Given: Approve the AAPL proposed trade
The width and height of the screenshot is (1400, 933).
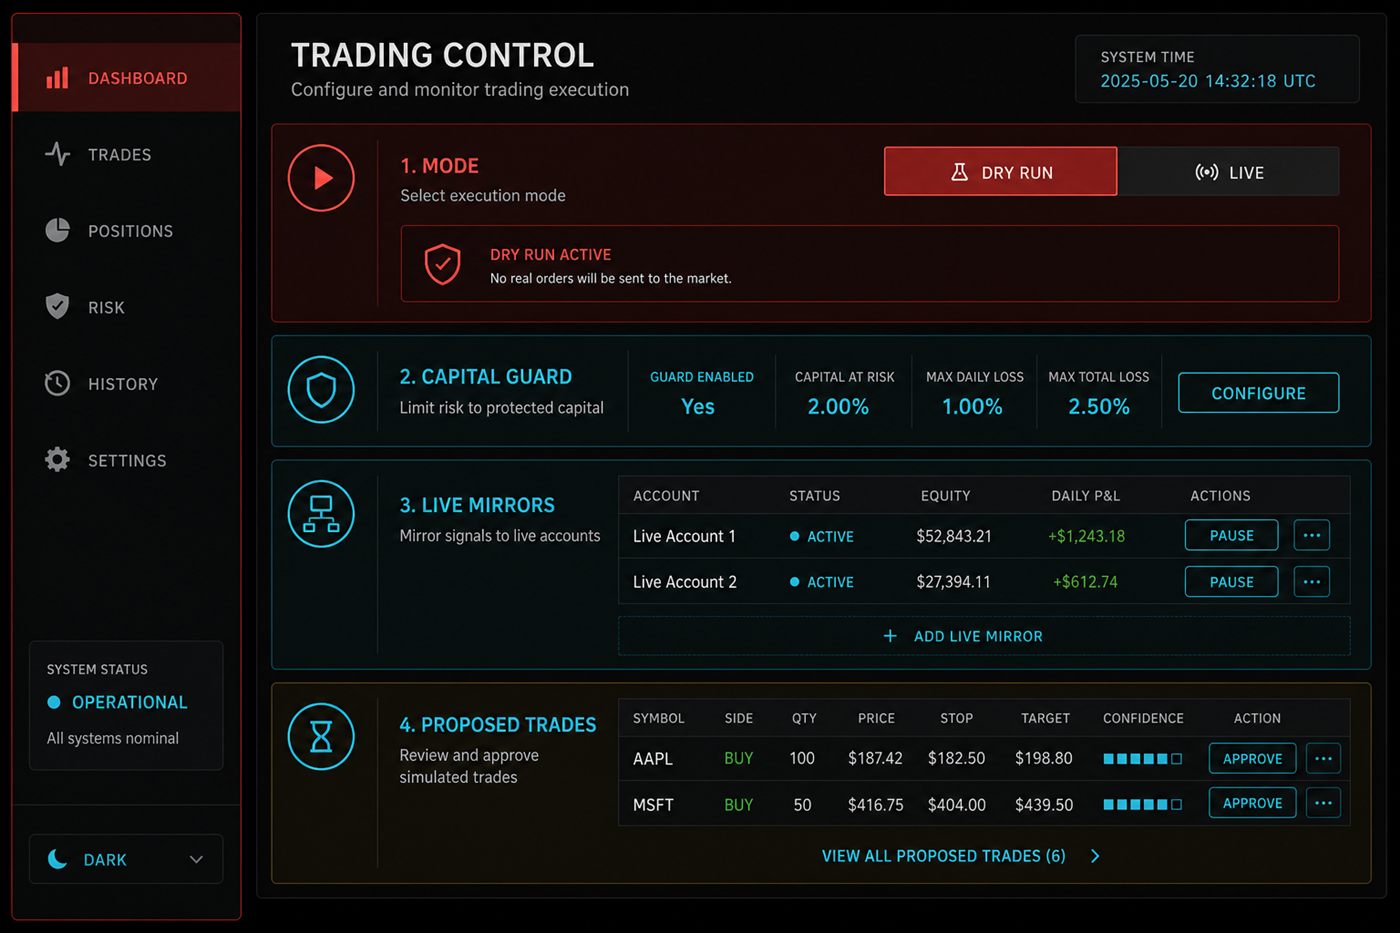Looking at the screenshot, I should 1252,758.
